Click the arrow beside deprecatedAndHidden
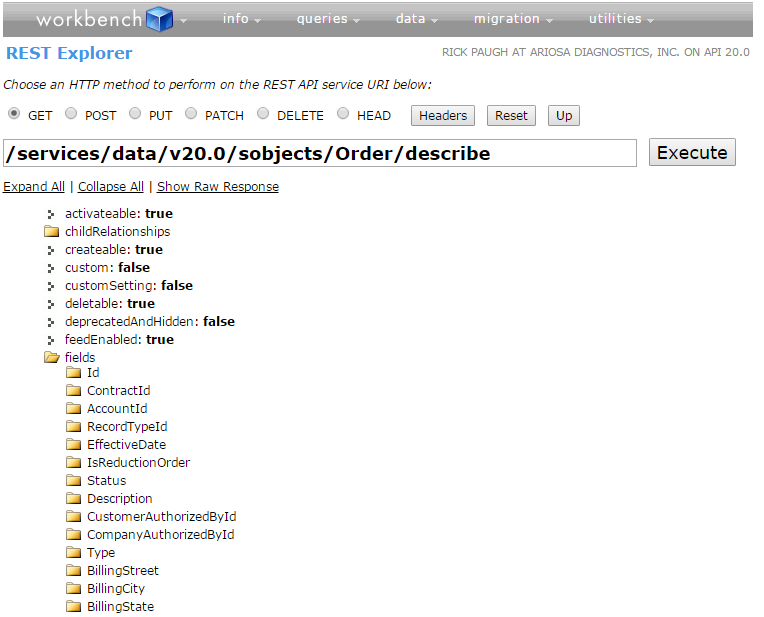This screenshot has width=764, height=617. tap(51, 322)
